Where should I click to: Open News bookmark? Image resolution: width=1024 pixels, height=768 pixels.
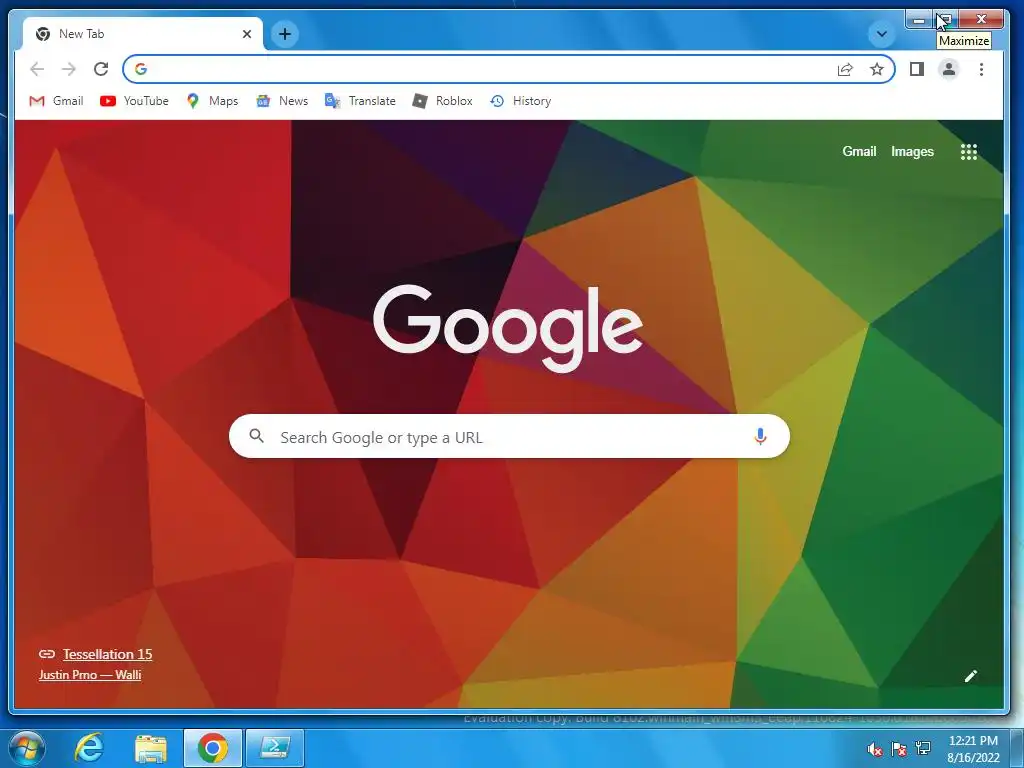282,101
